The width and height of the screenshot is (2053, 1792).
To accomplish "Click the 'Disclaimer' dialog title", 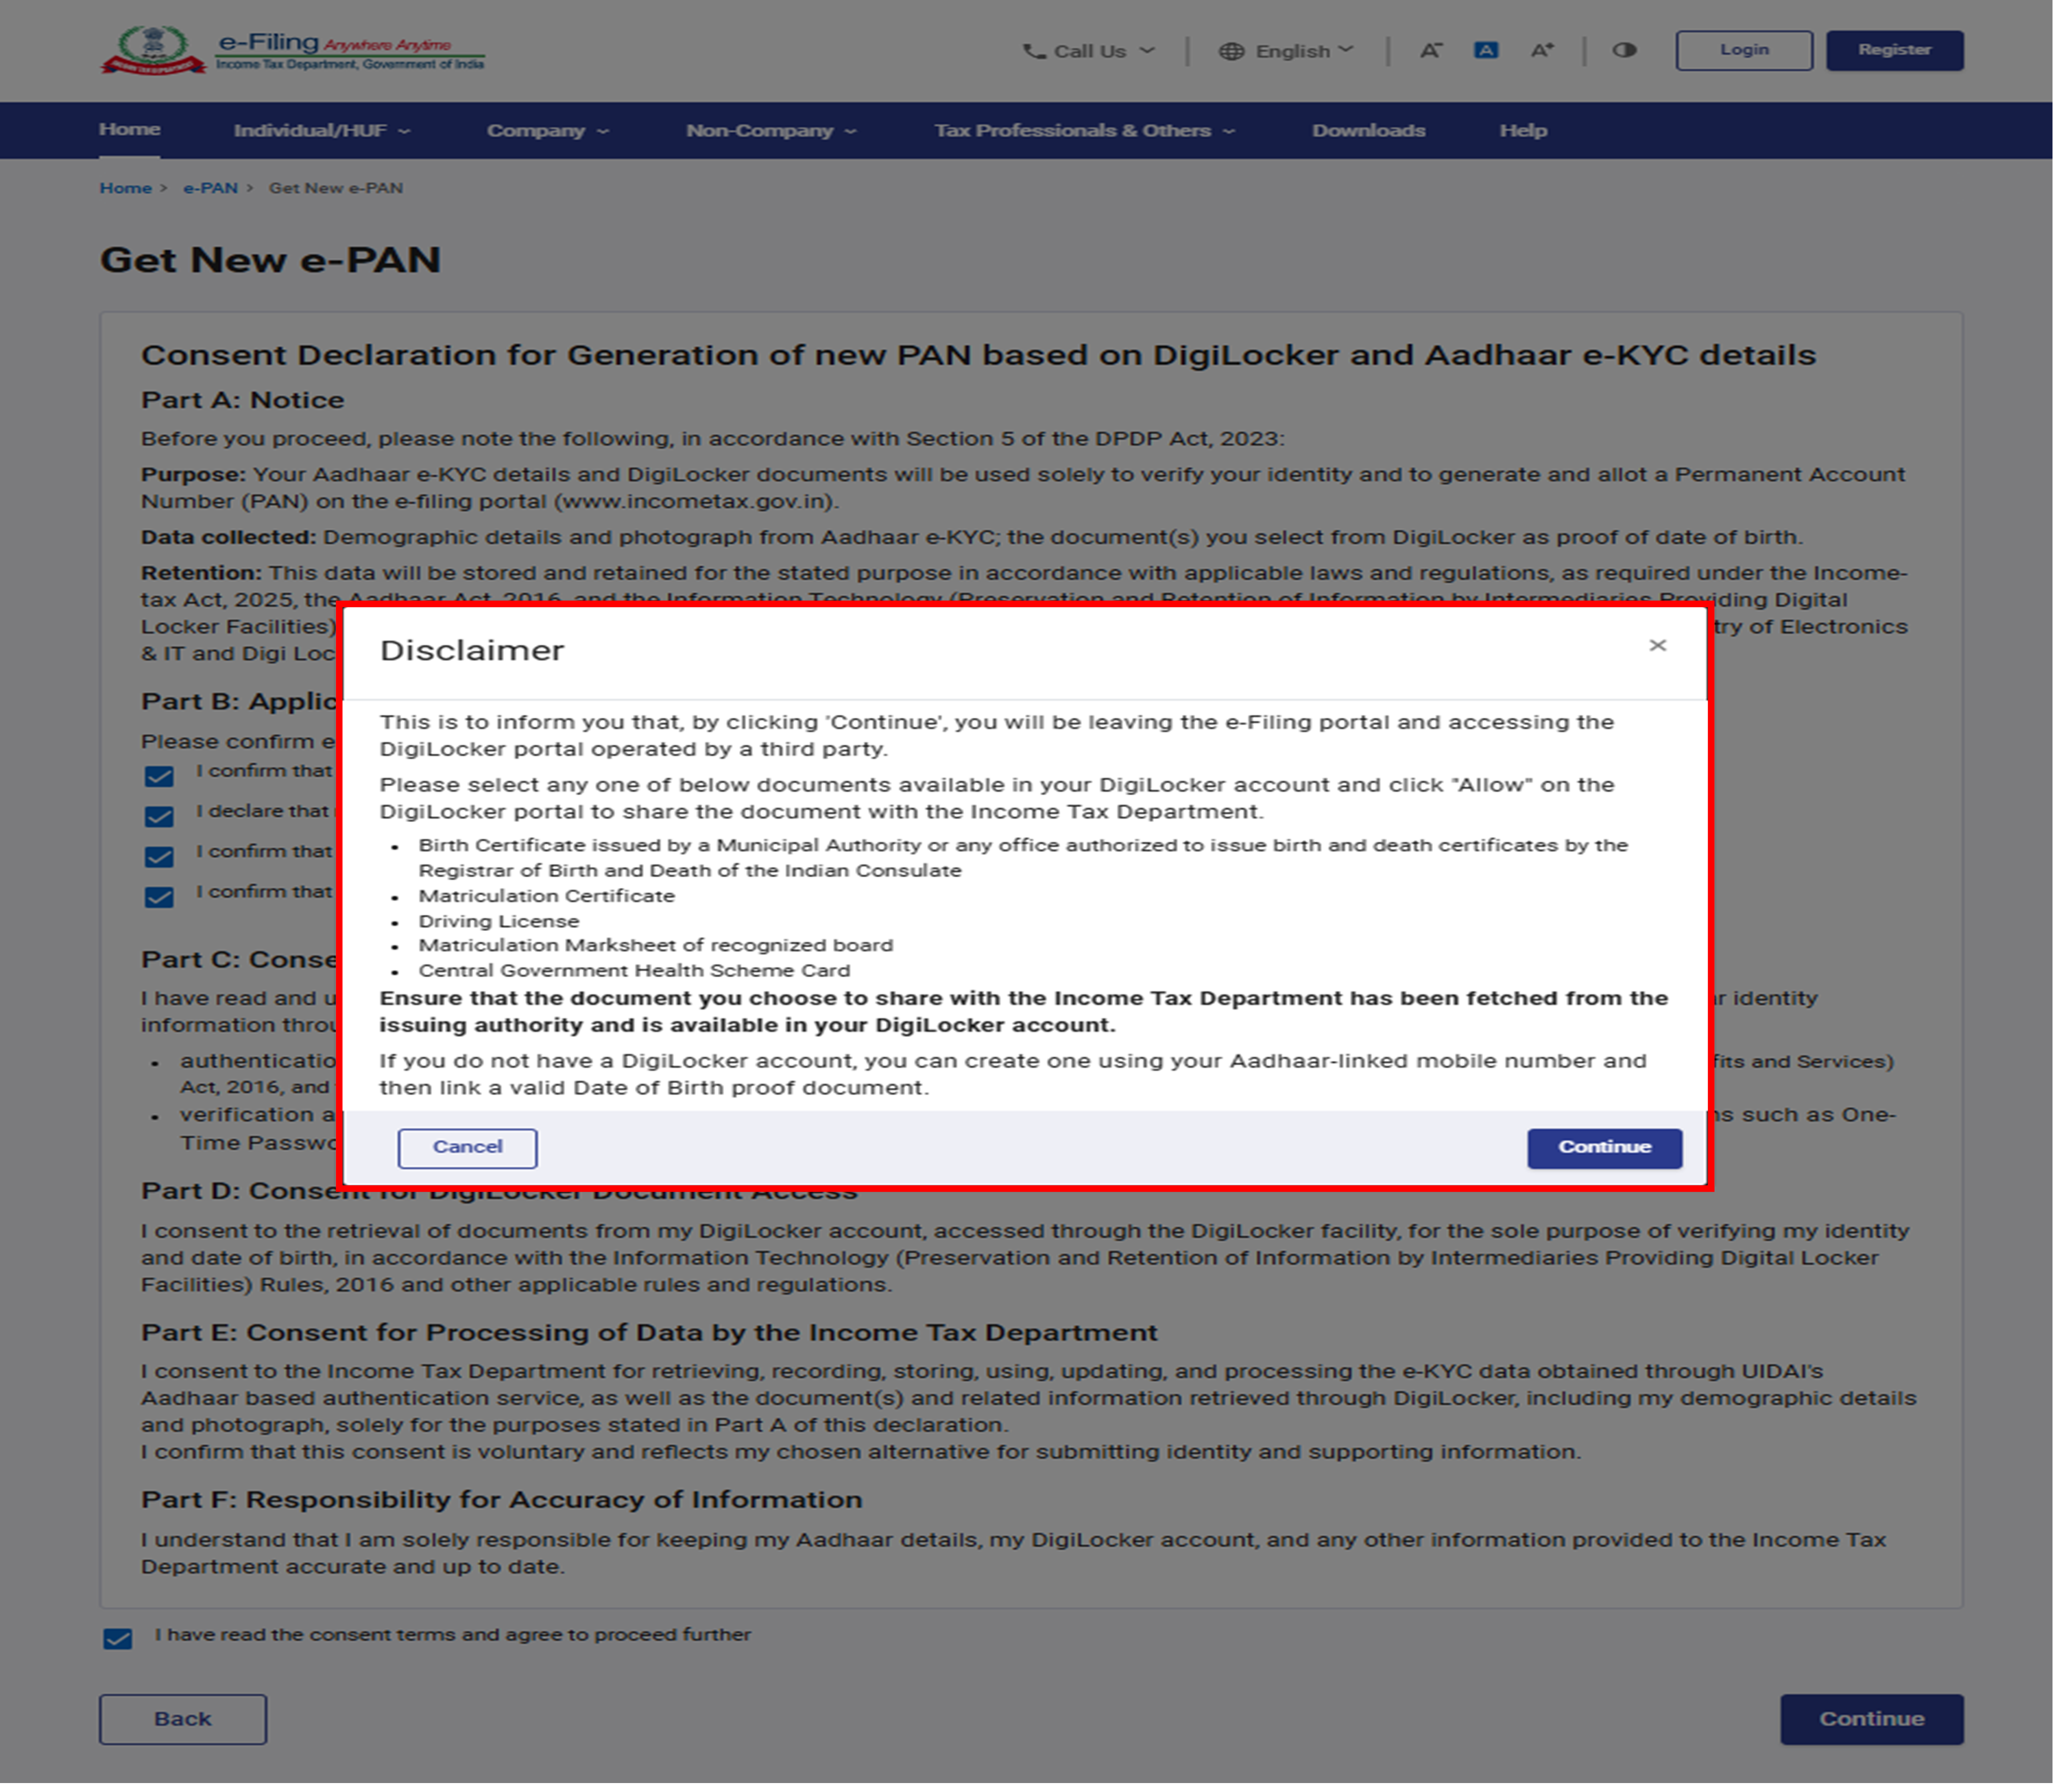I will [x=472, y=650].
